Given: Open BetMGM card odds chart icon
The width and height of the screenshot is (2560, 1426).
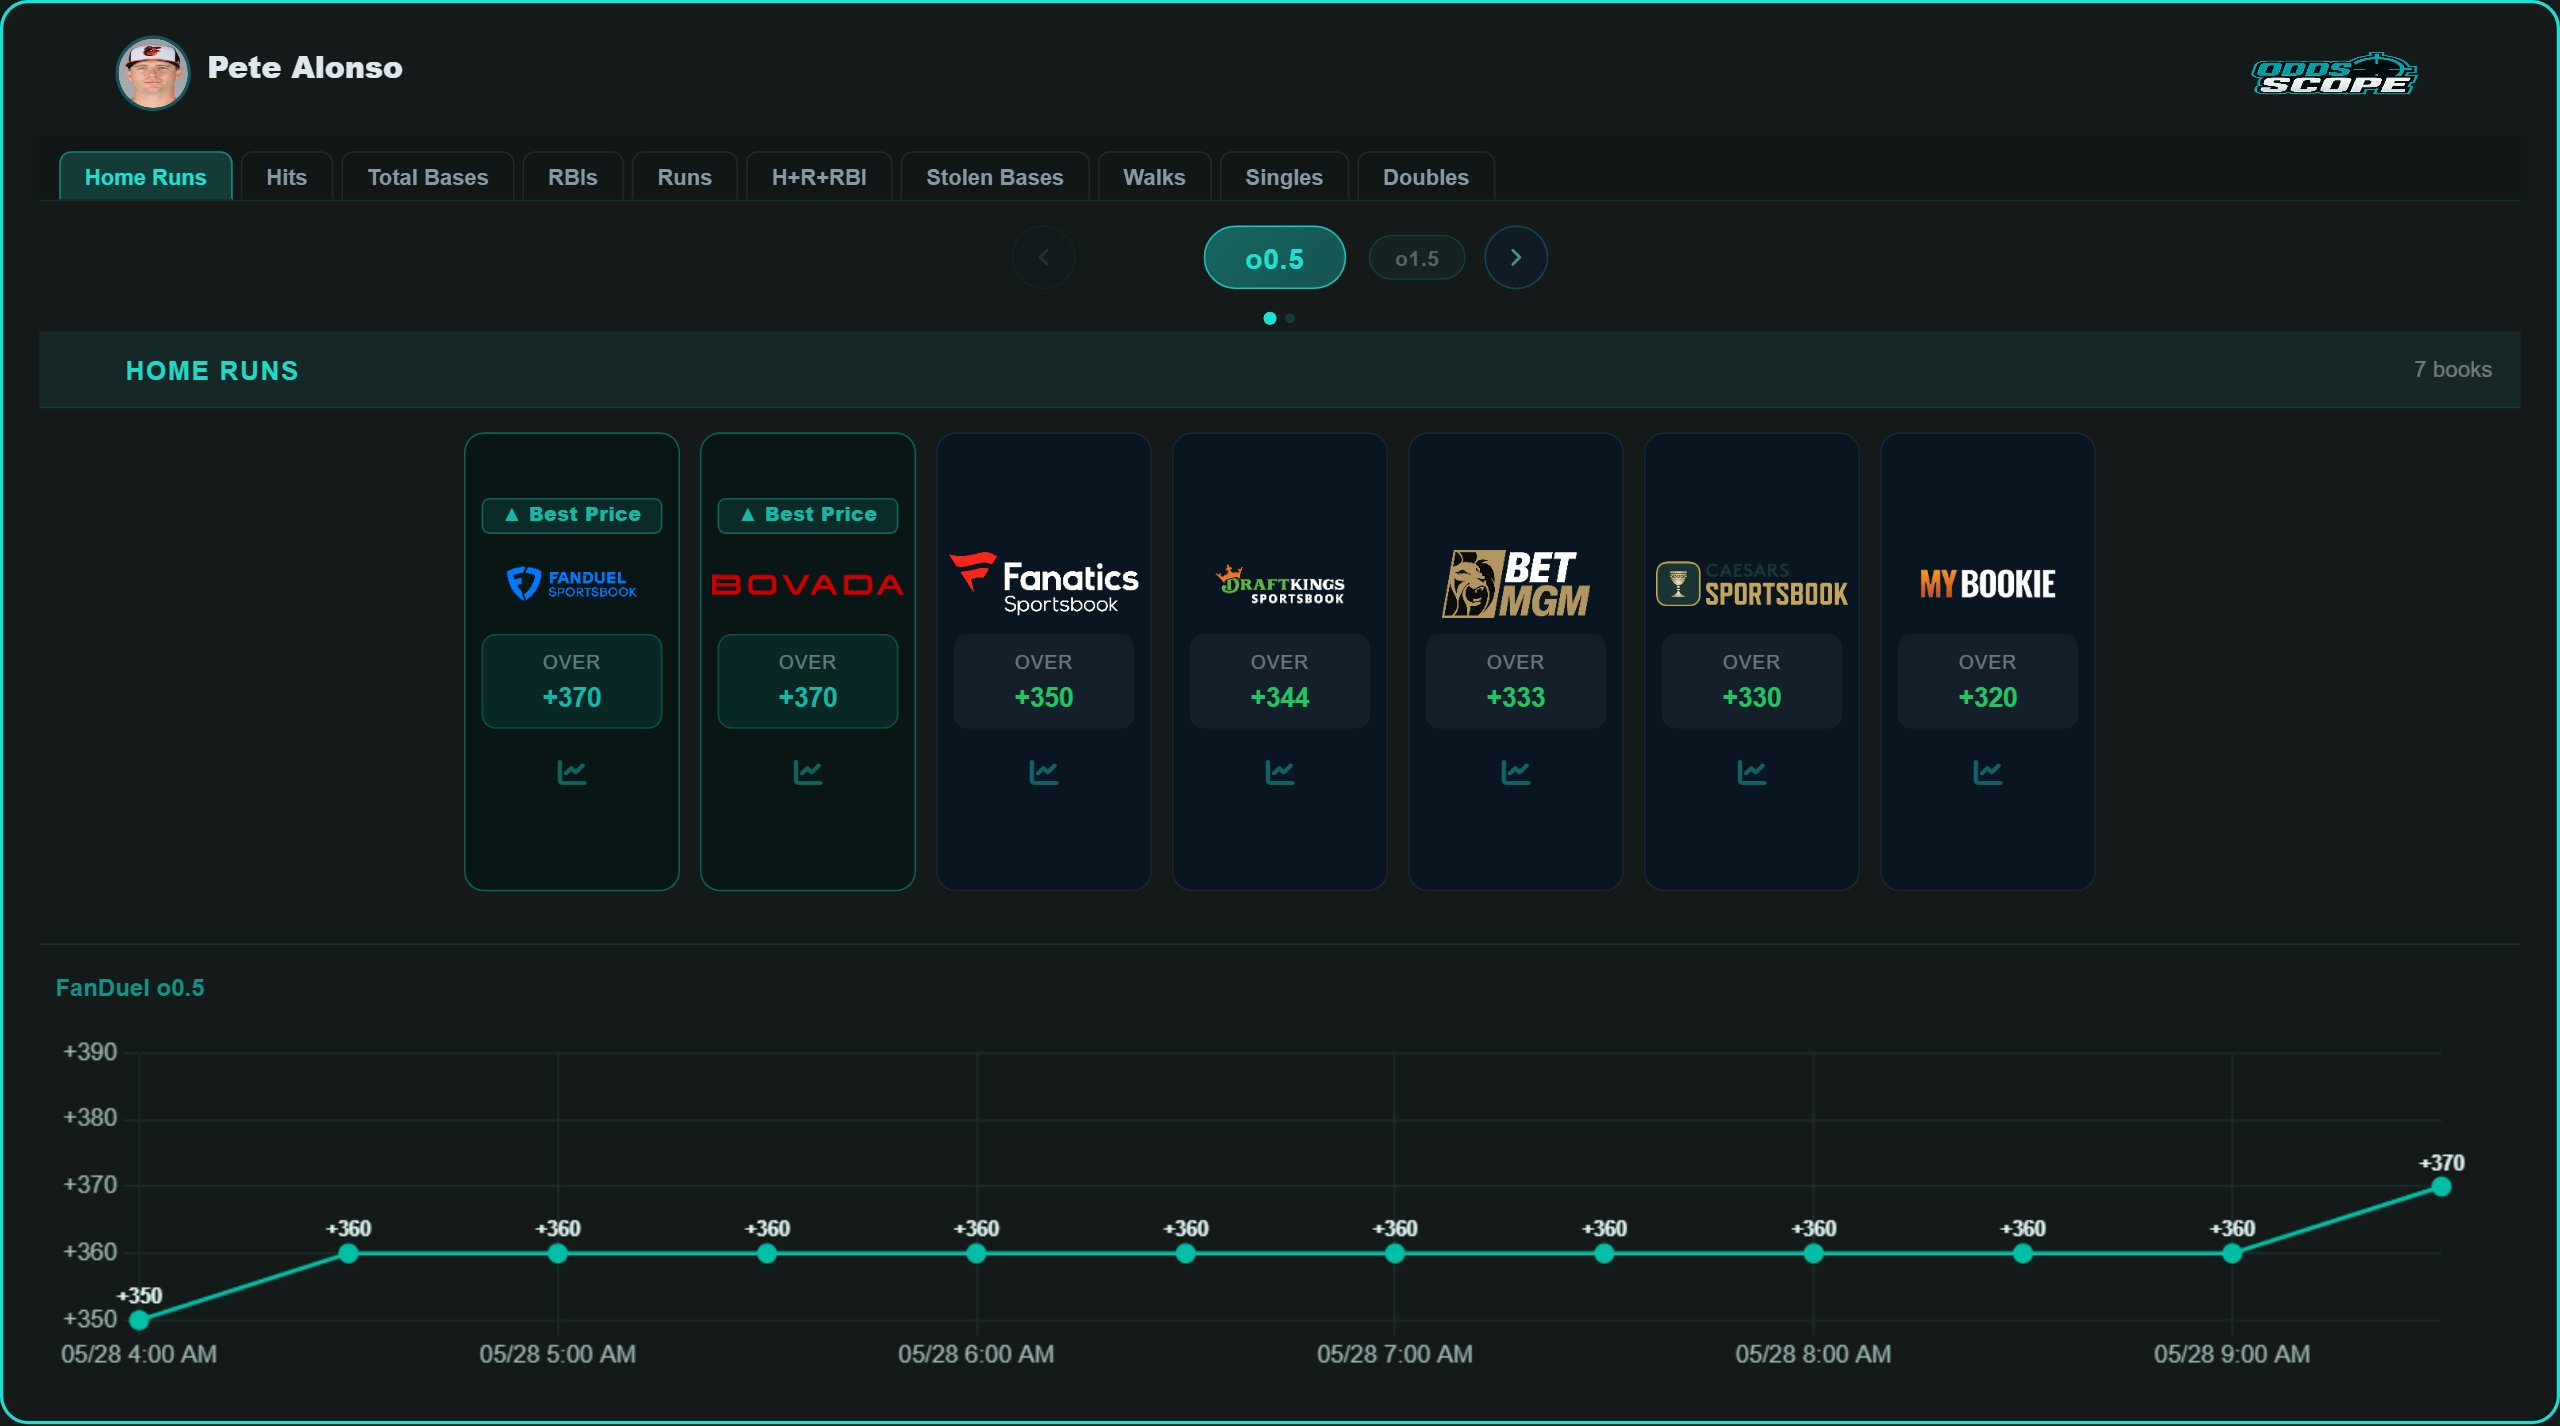Looking at the screenshot, I should [1515, 772].
